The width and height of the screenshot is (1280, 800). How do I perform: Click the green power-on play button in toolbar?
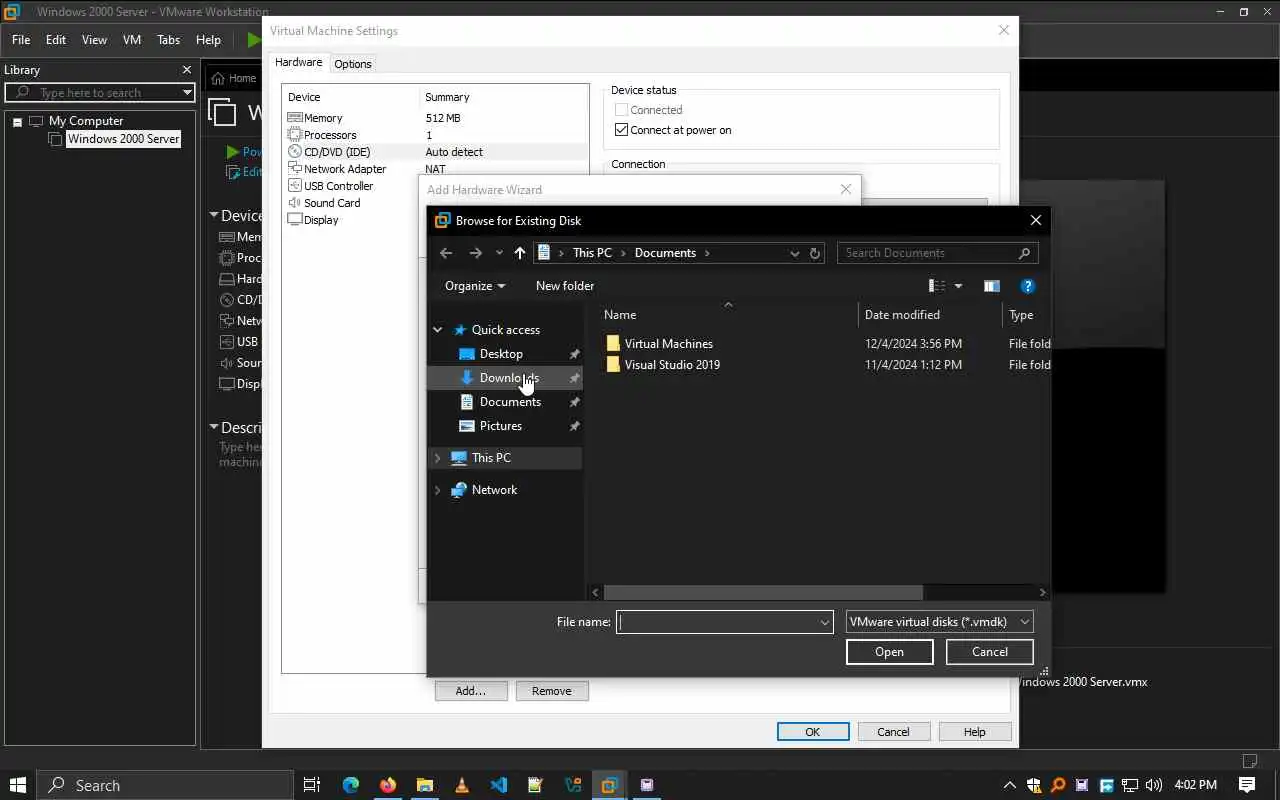[253, 40]
